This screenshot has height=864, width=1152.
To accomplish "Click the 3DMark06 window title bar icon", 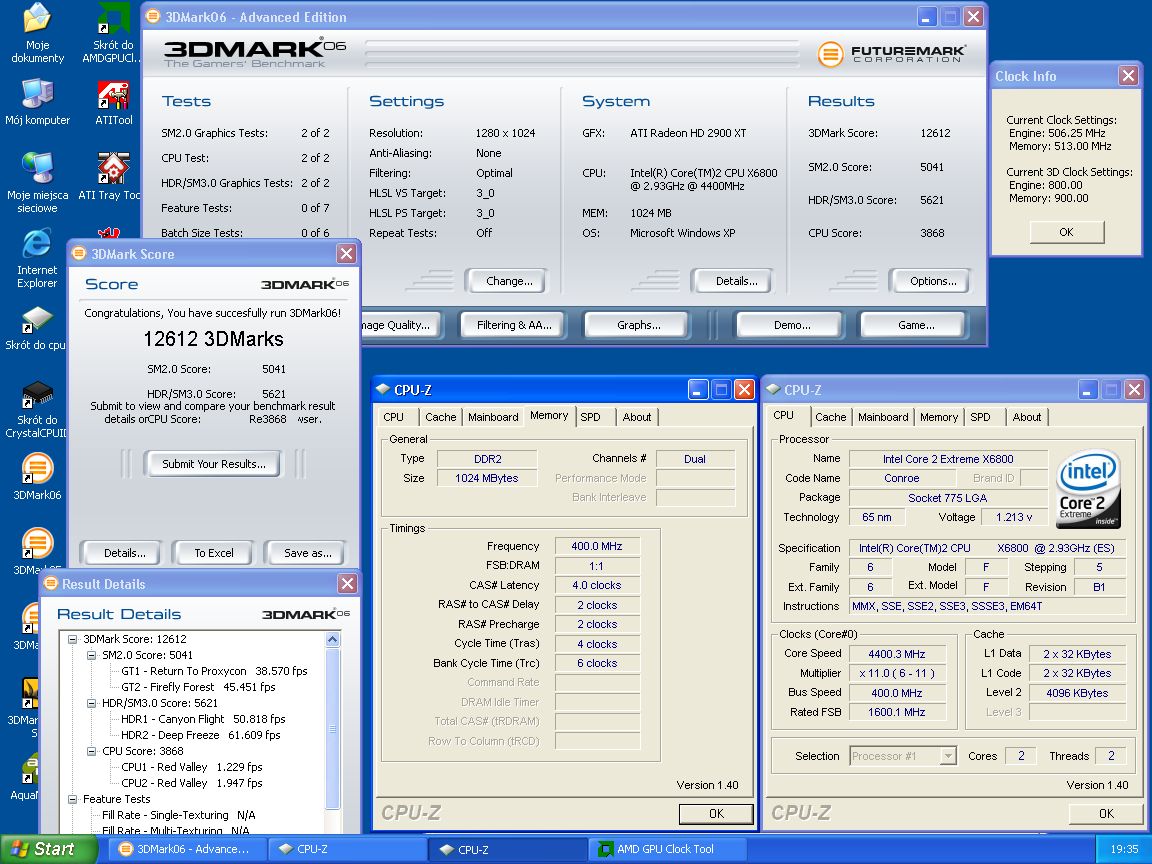I will tap(153, 16).
